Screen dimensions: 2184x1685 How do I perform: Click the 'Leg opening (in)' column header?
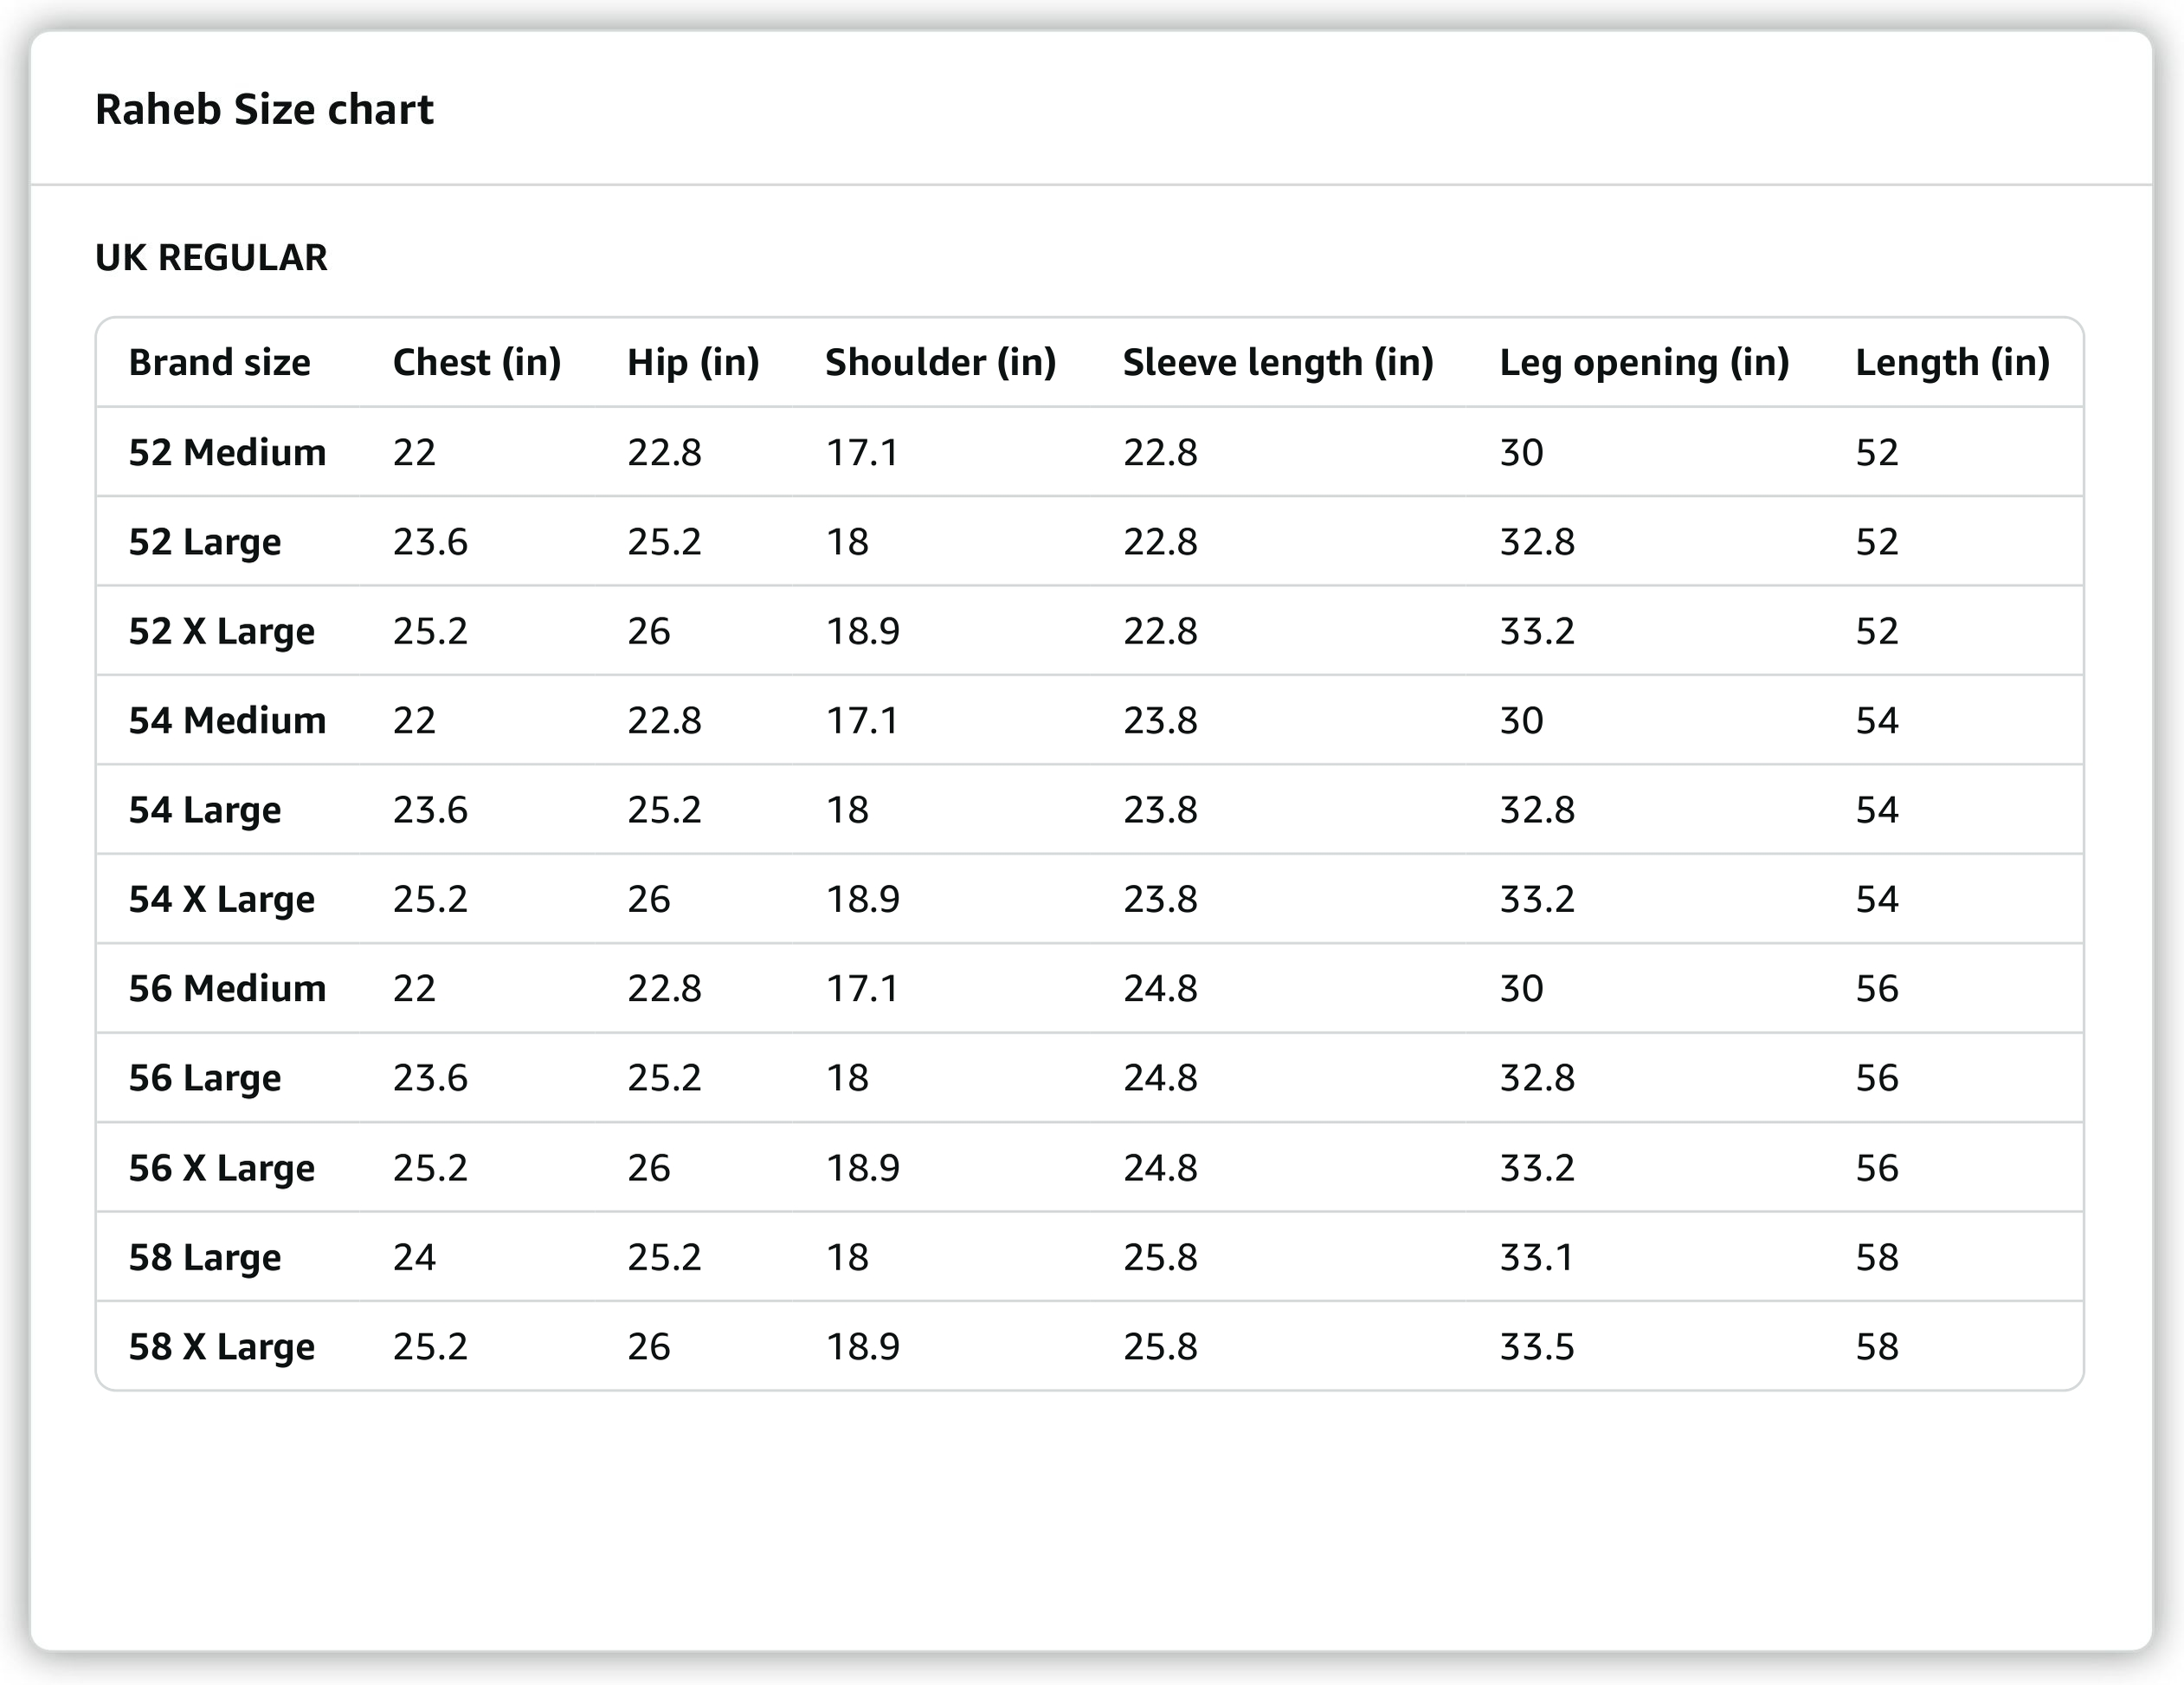click(x=1644, y=362)
